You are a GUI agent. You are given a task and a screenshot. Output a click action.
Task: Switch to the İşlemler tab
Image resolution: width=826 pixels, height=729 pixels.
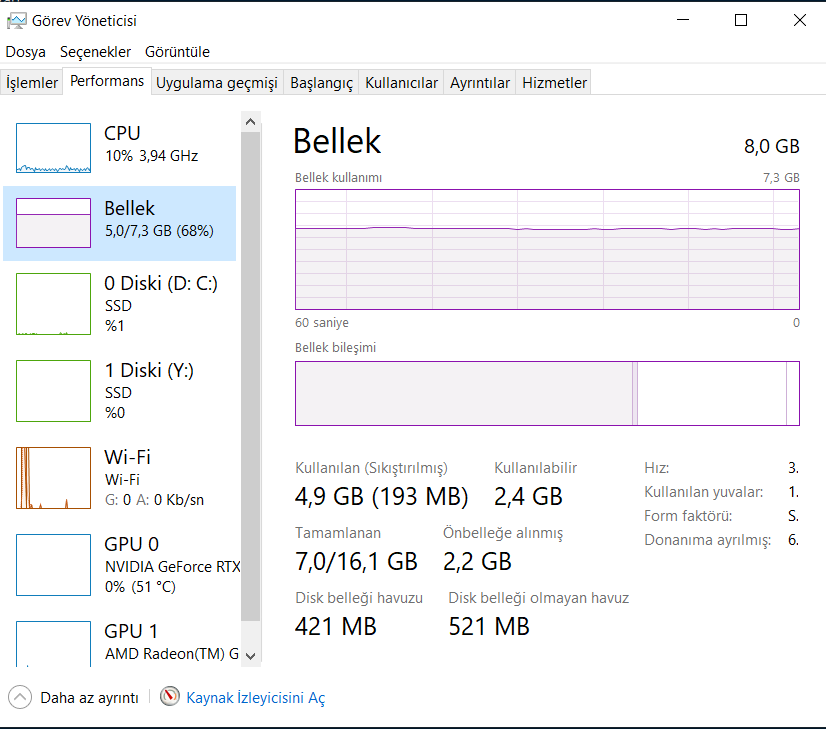(32, 83)
